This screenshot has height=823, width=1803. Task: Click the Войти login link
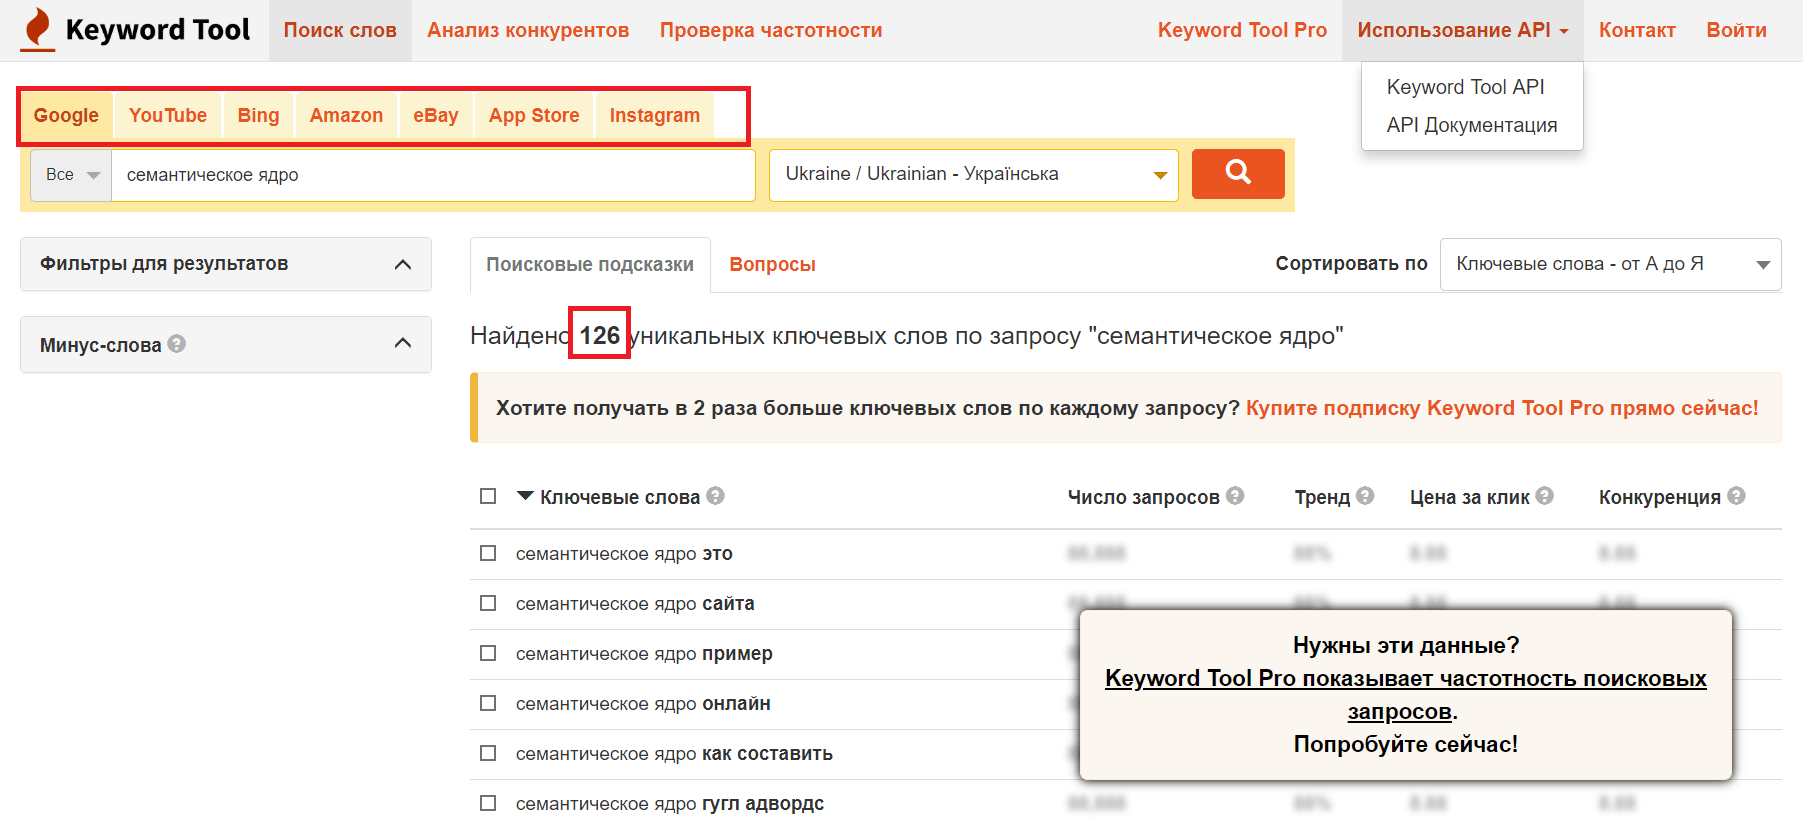pyautogui.click(x=1736, y=30)
